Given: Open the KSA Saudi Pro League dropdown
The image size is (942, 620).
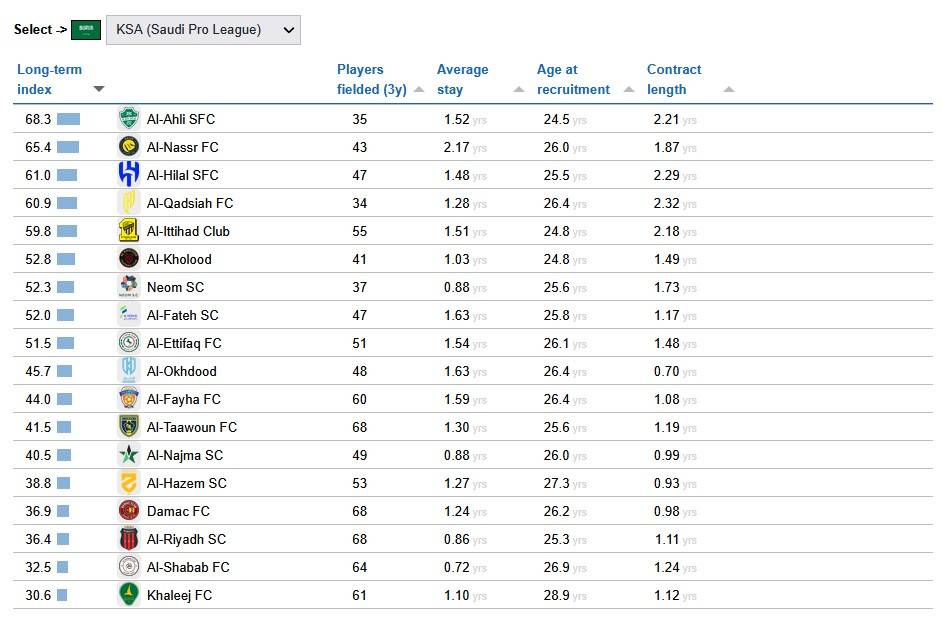Looking at the screenshot, I should 202,30.
